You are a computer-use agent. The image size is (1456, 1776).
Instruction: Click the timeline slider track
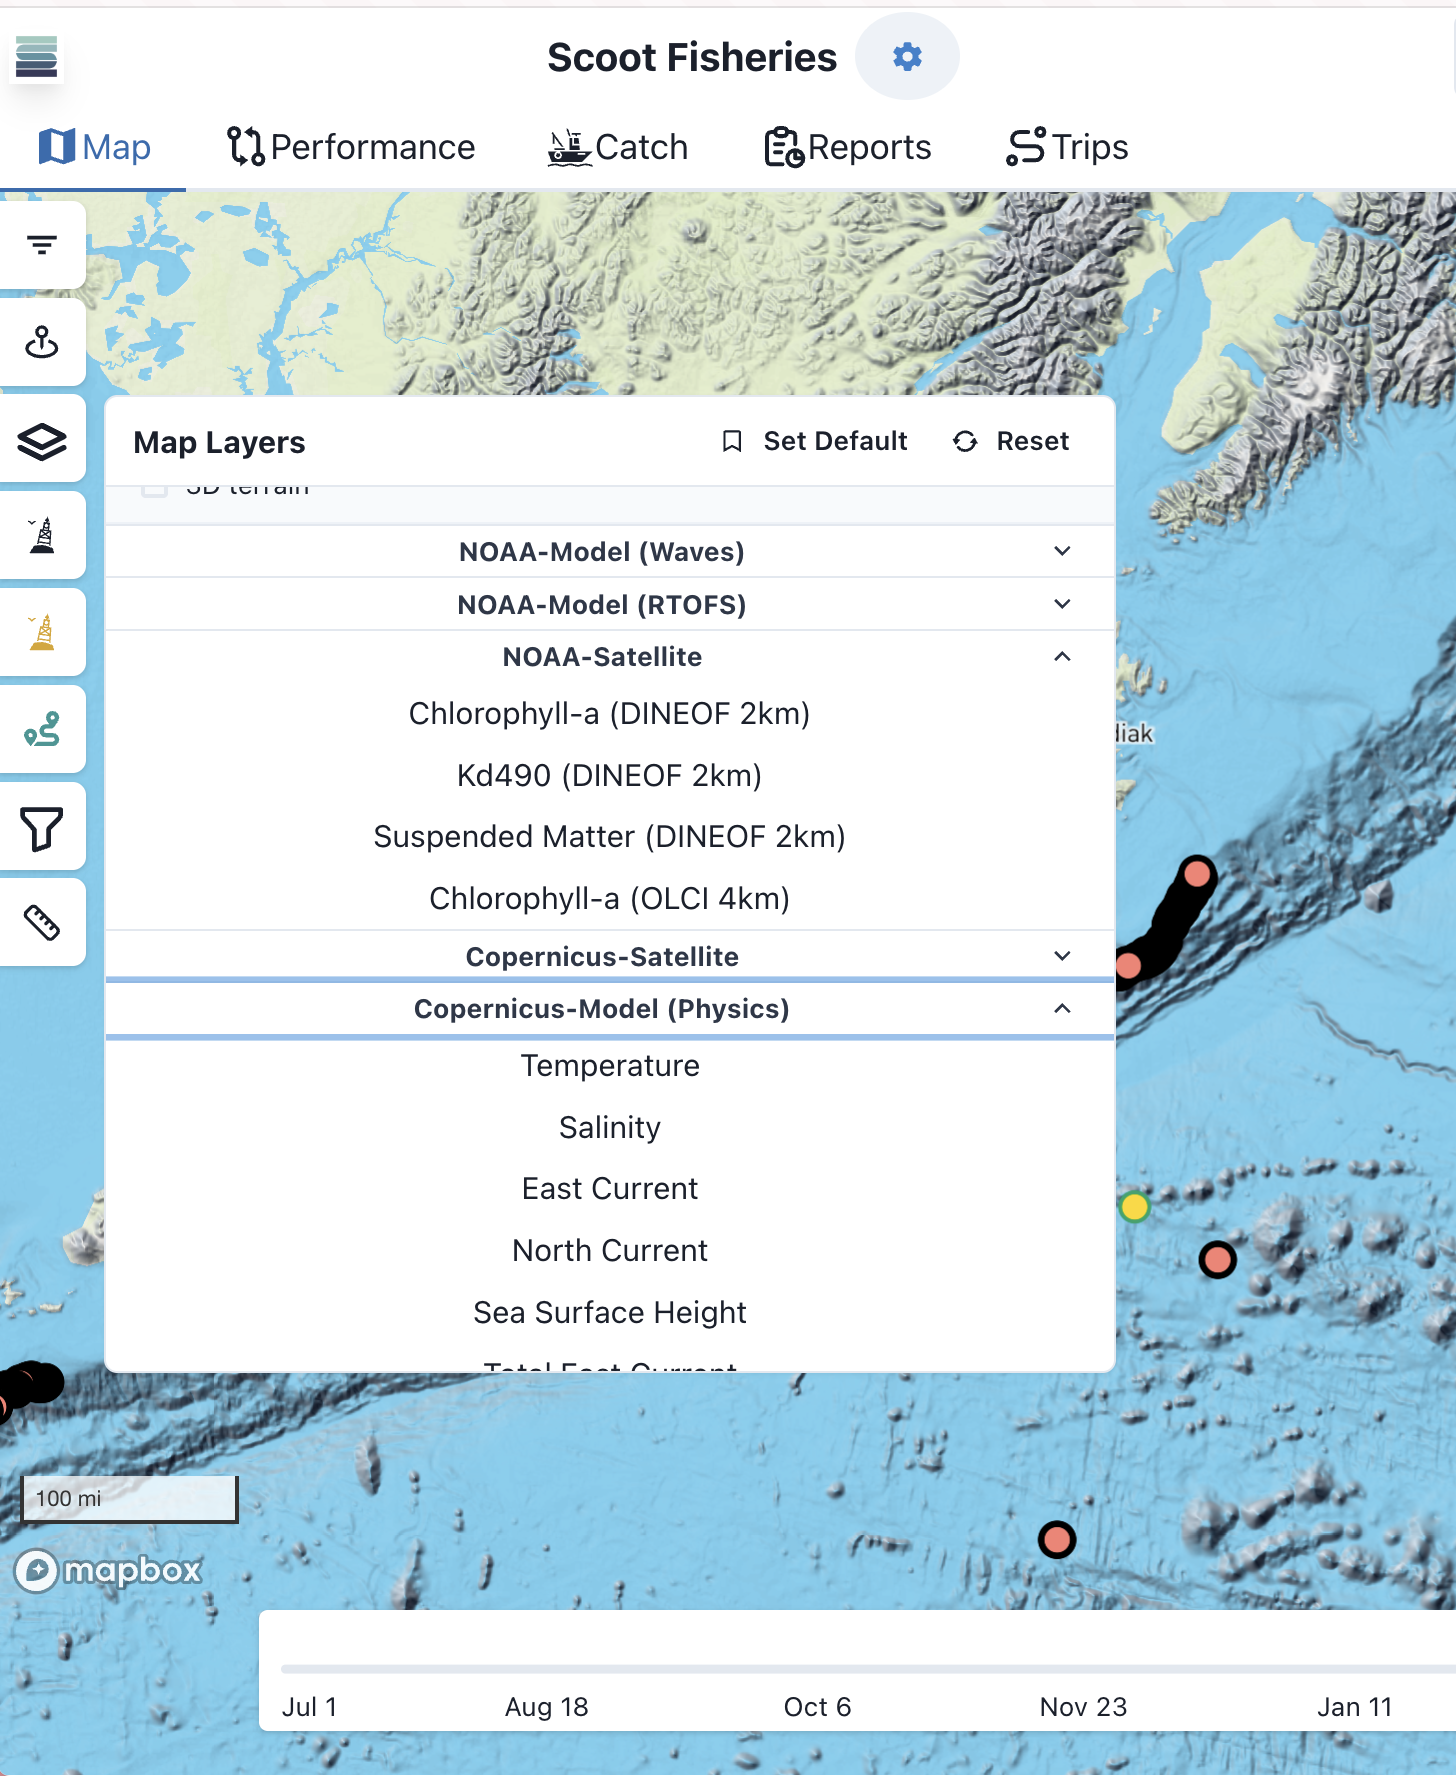tap(868, 1669)
